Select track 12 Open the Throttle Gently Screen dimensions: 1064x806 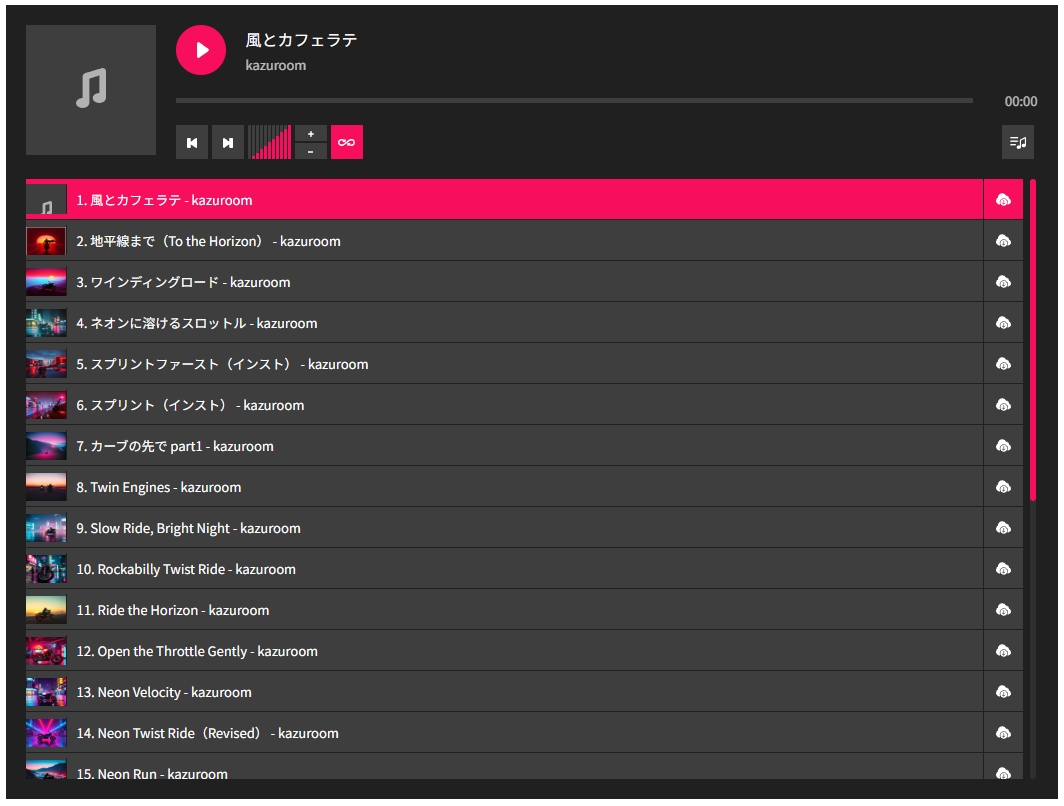coord(197,651)
